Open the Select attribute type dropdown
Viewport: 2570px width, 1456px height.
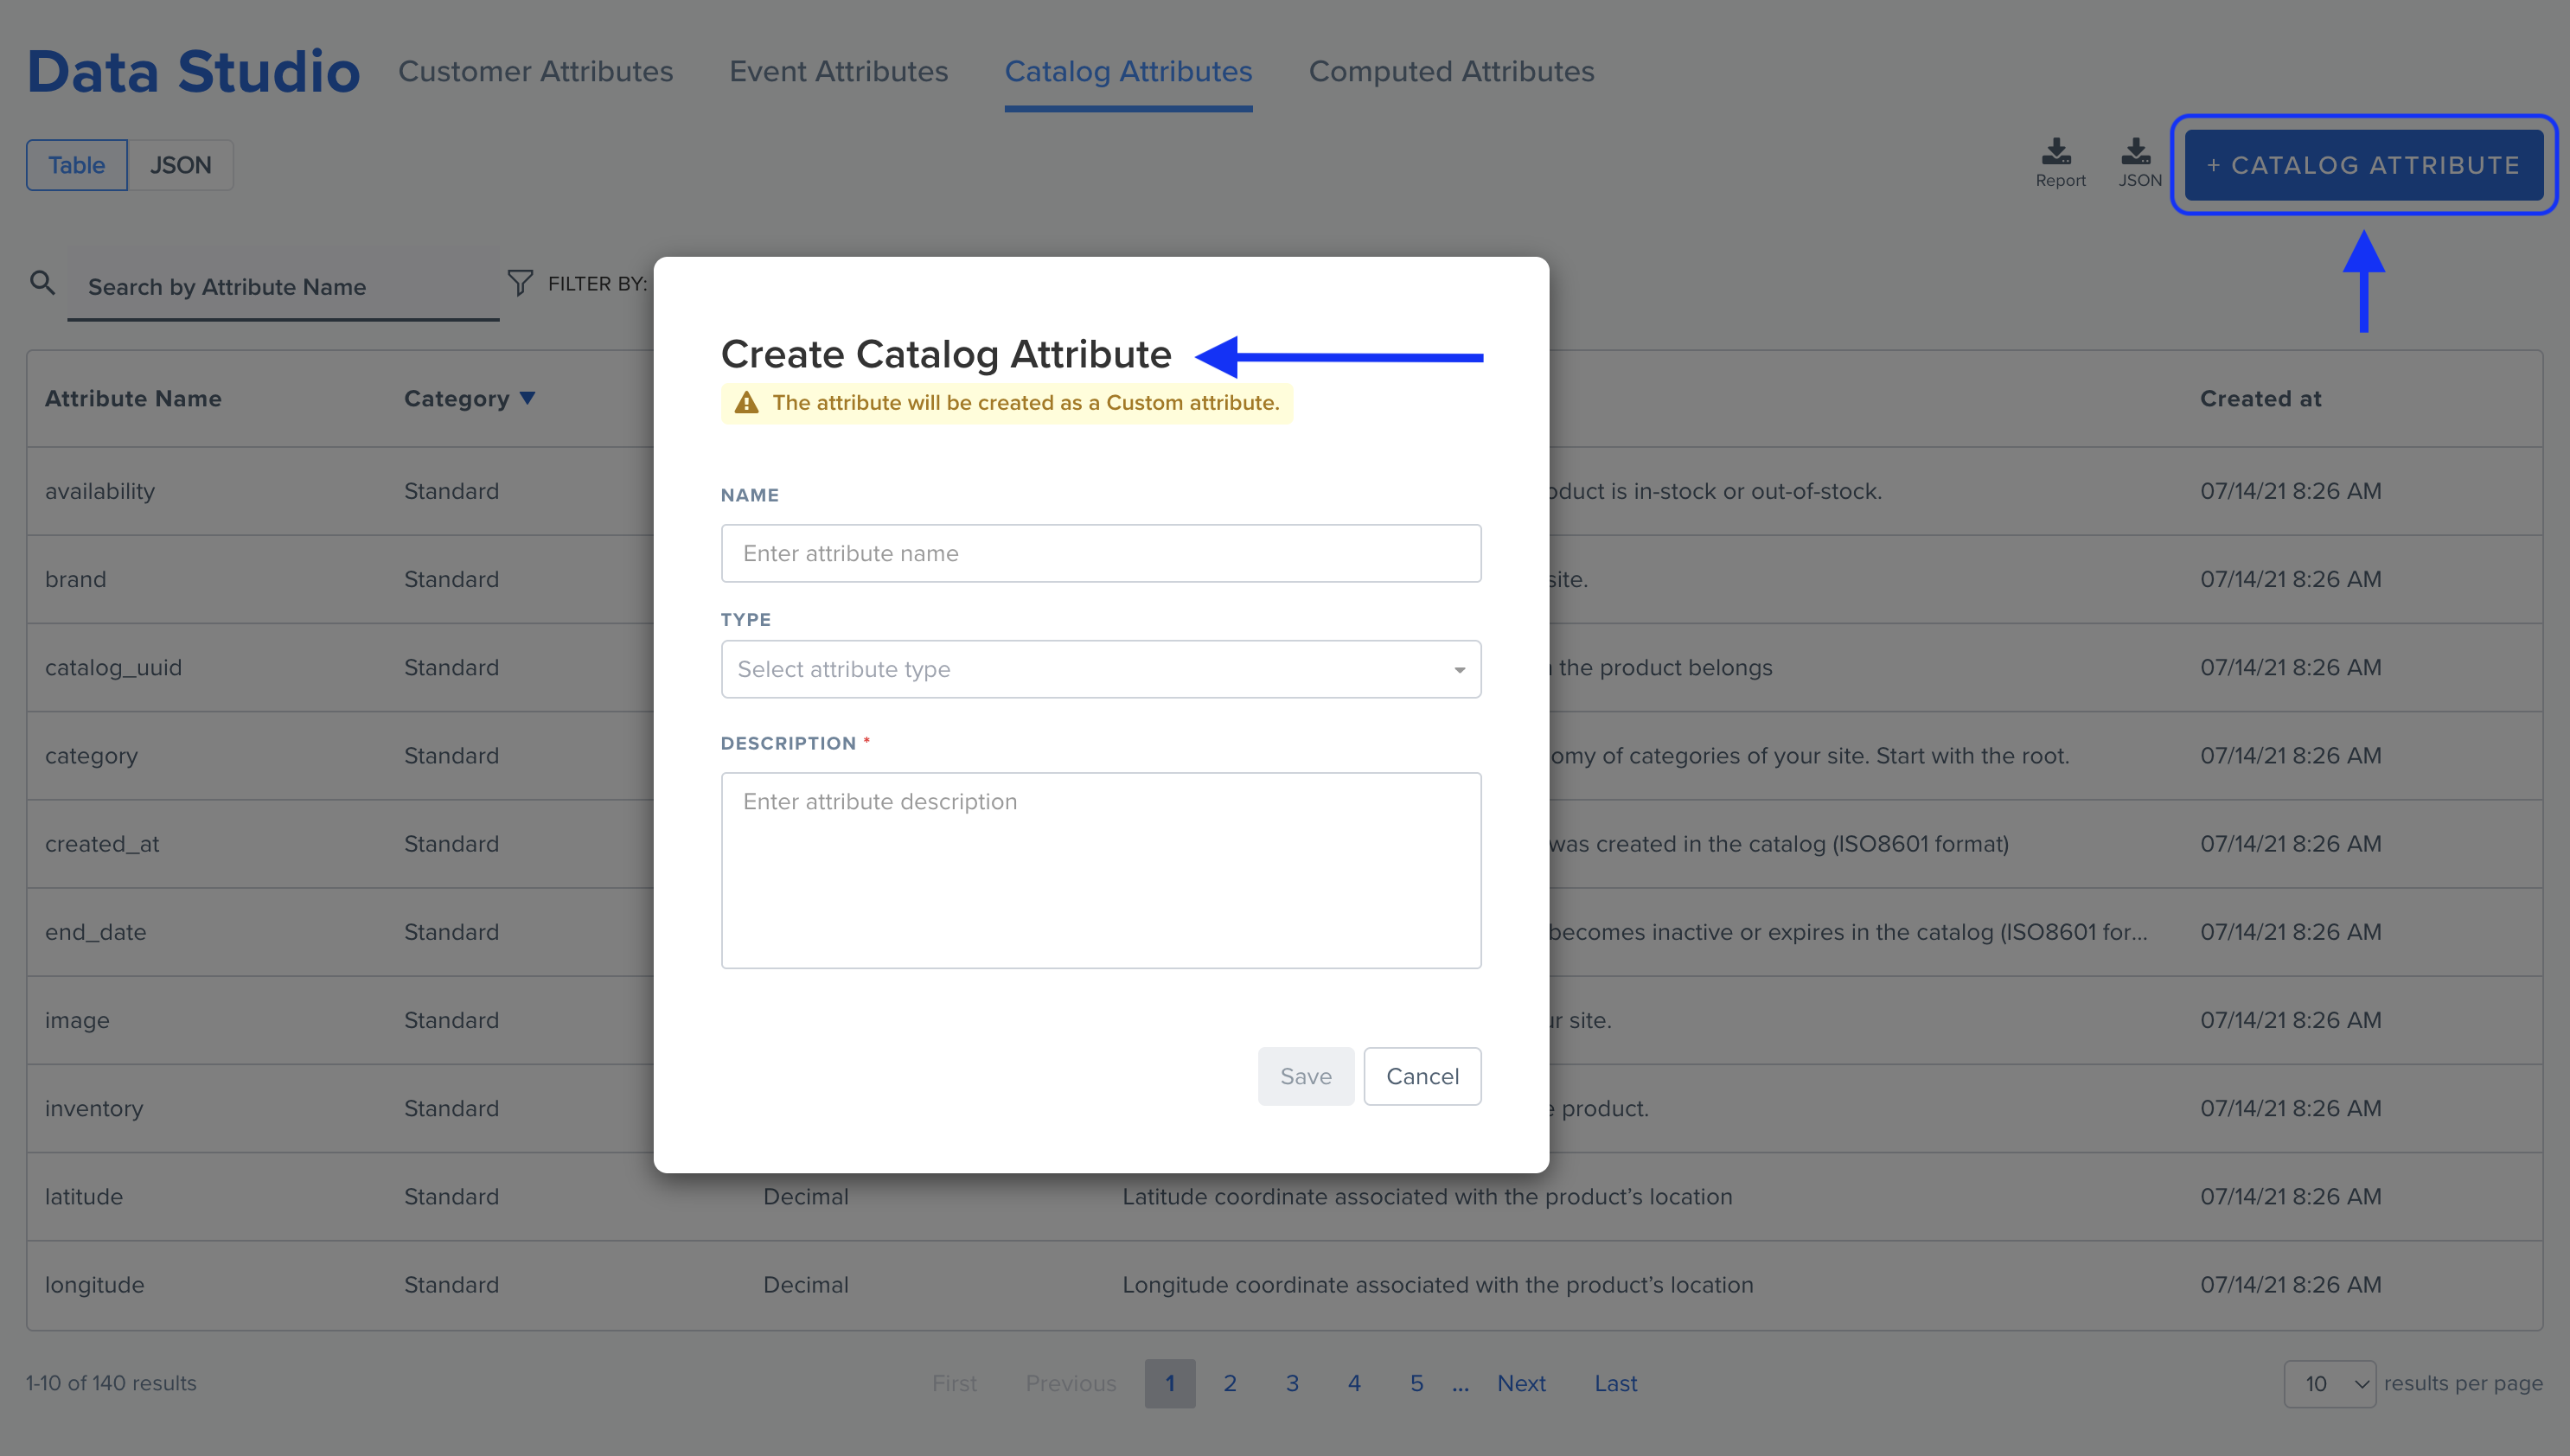[x=1101, y=669]
